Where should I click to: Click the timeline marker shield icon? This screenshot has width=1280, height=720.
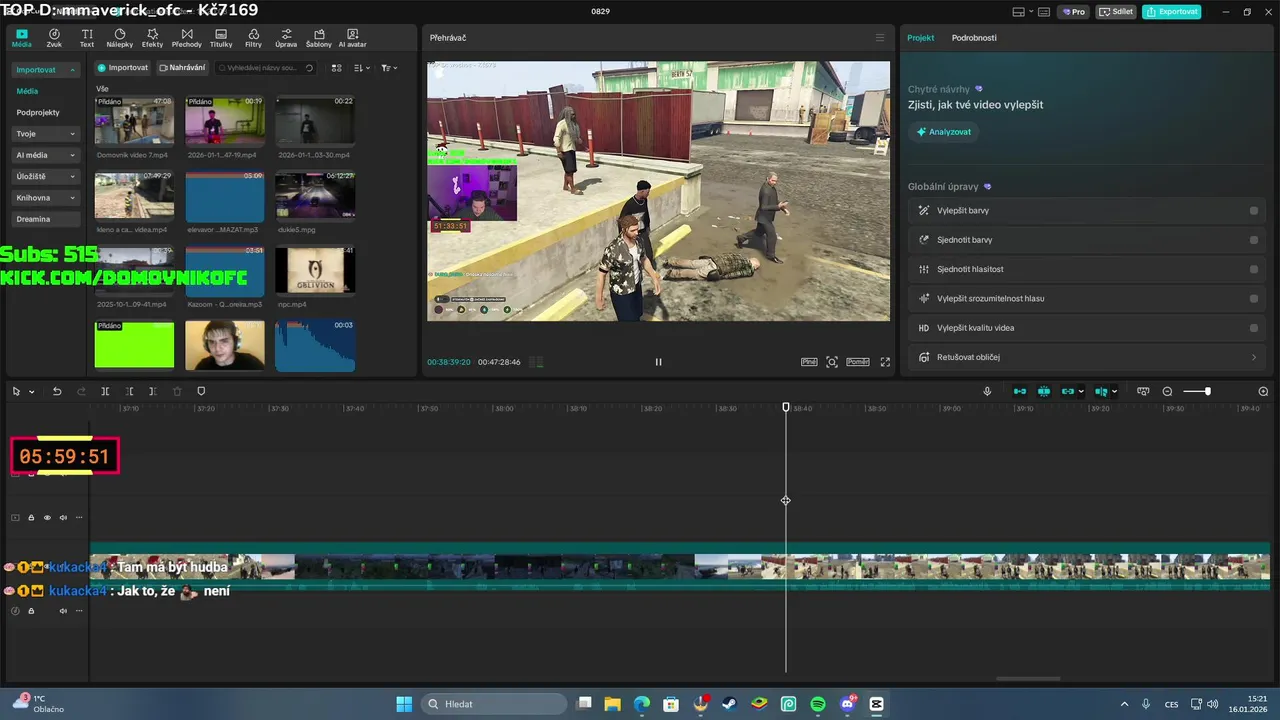(201, 391)
